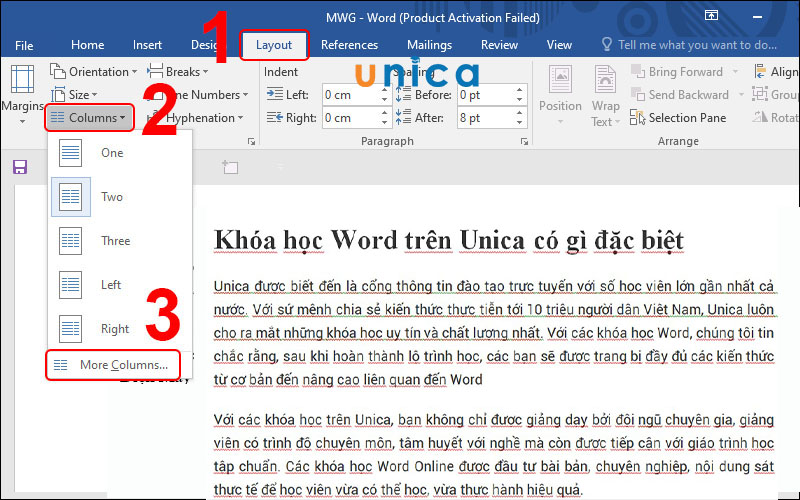Screen dimensions: 800x500
Task: Switch to the Home tab
Action: (87, 45)
